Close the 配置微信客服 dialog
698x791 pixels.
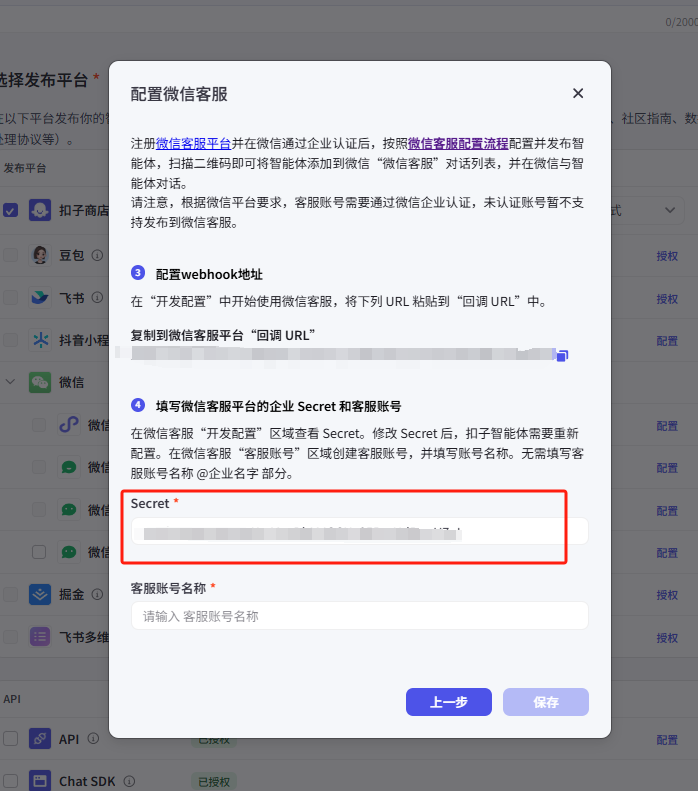click(578, 93)
